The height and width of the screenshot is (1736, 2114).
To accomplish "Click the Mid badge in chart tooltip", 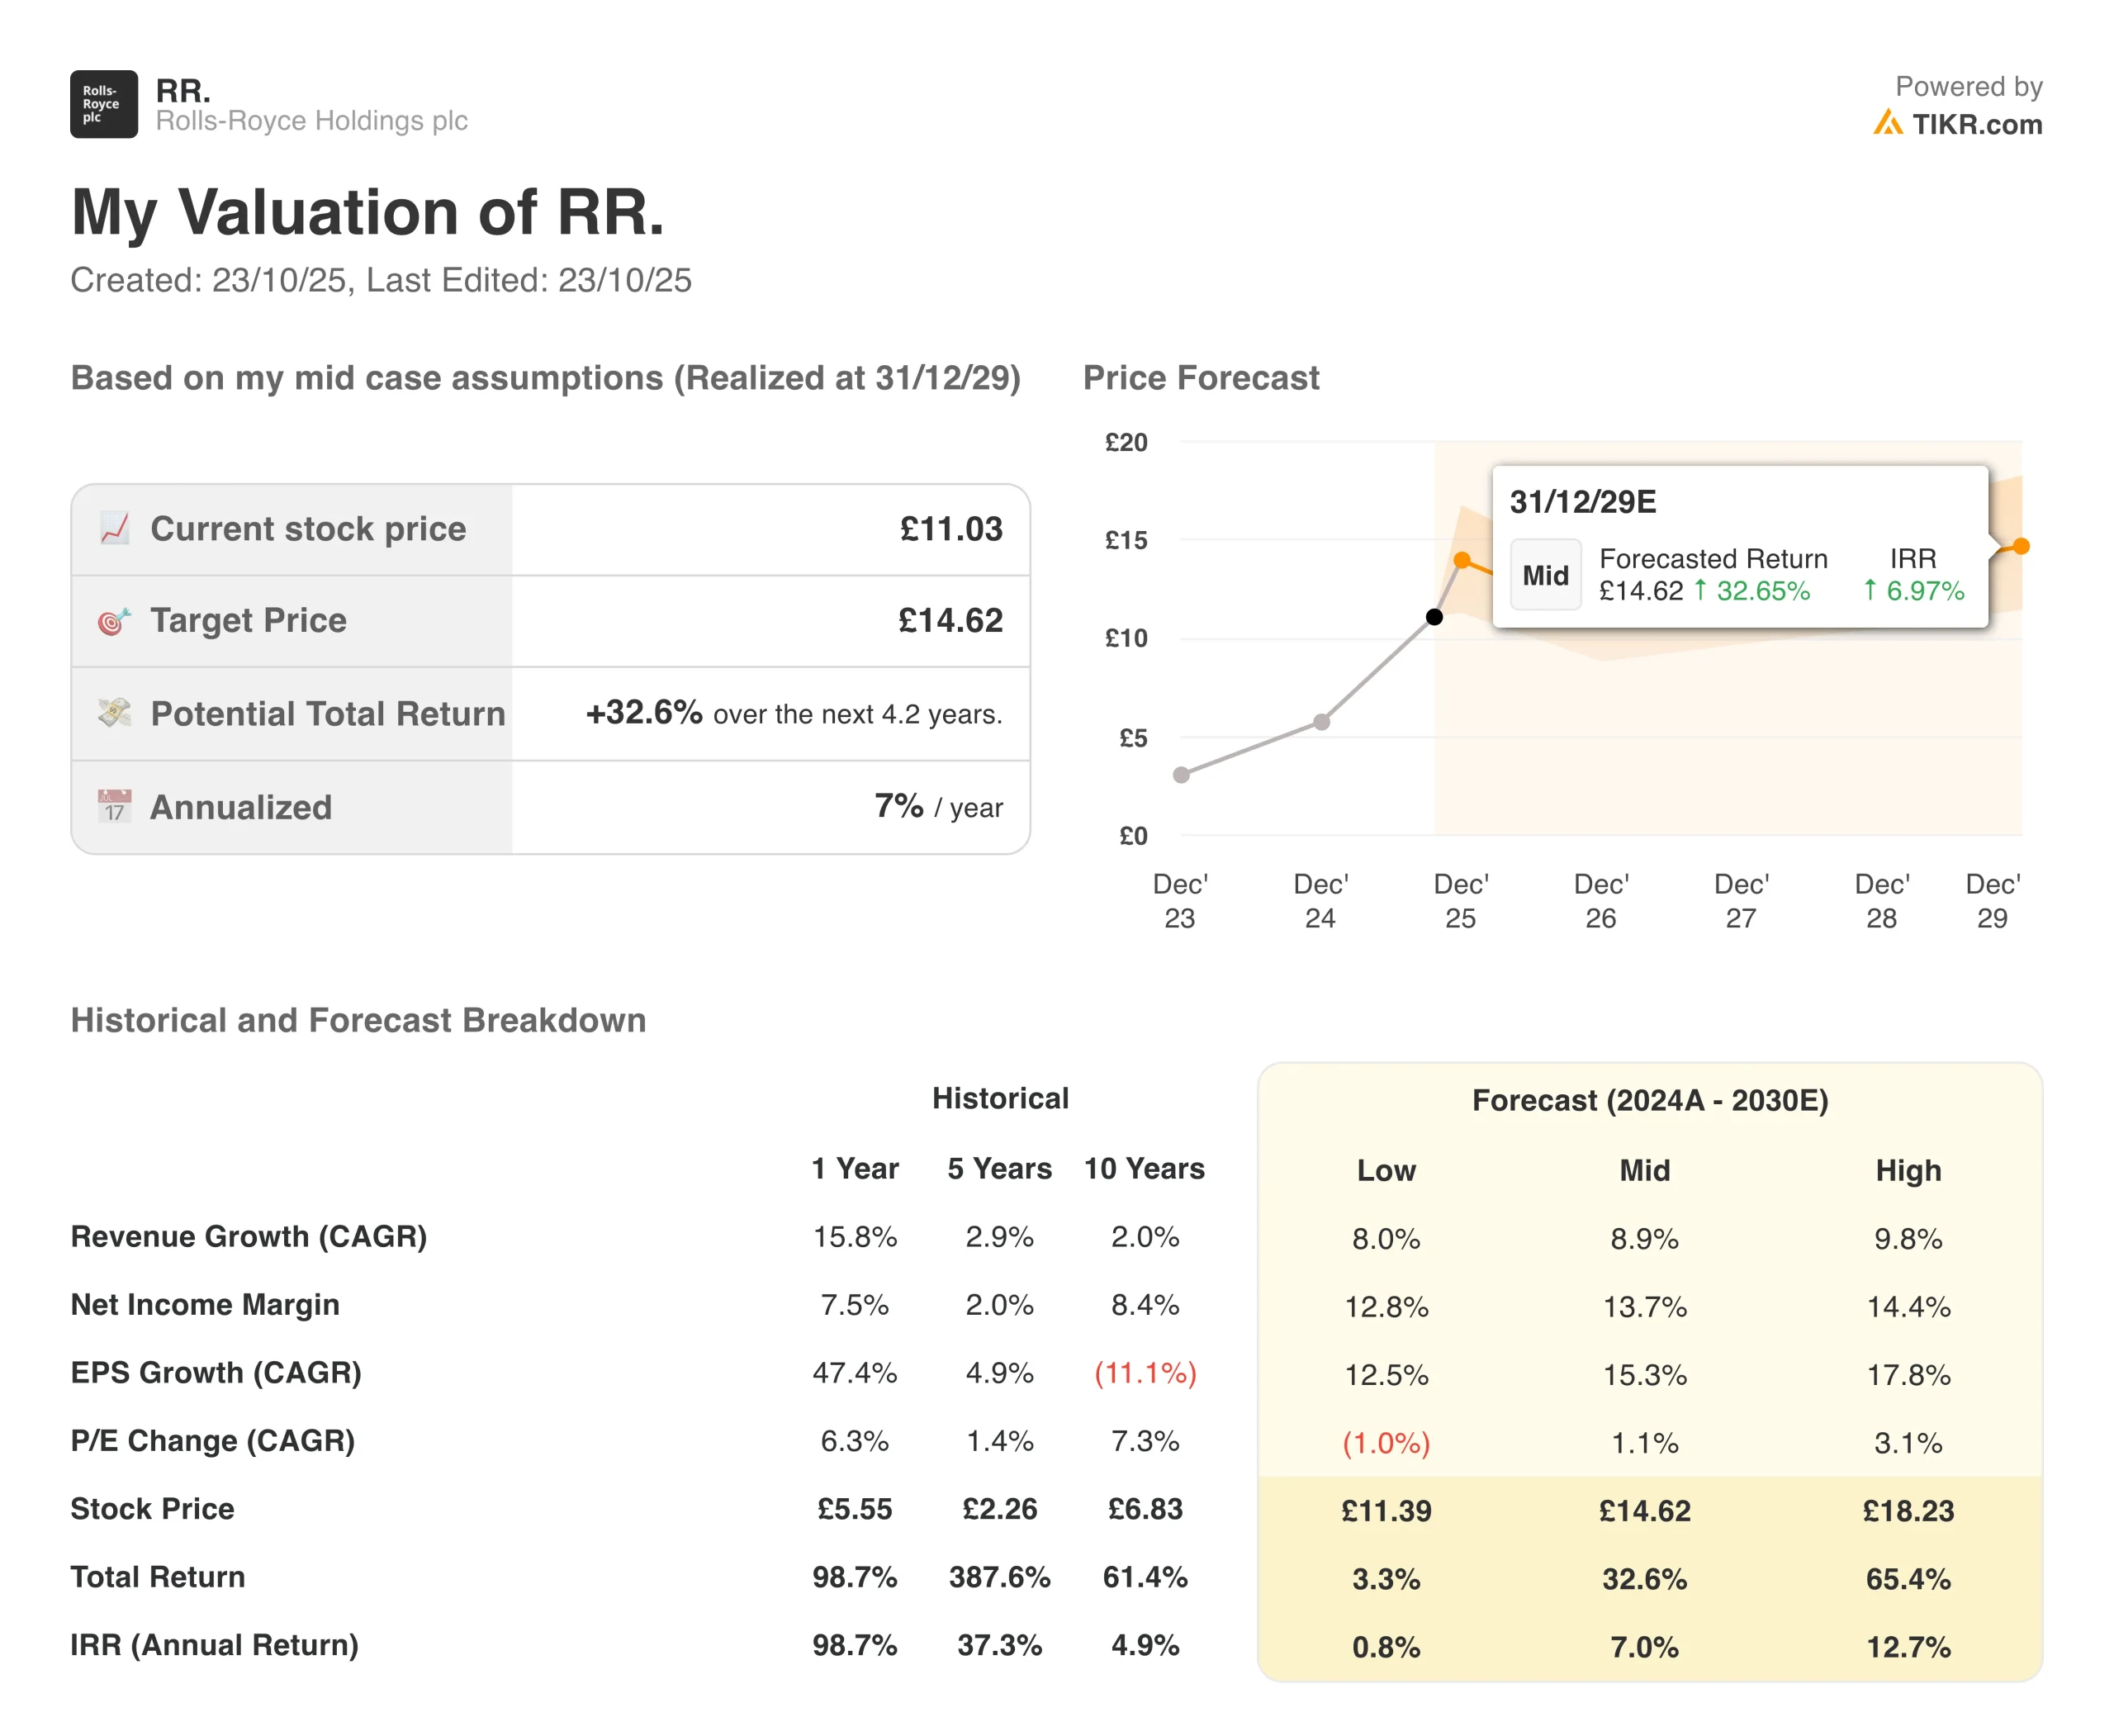I will tap(1545, 575).
